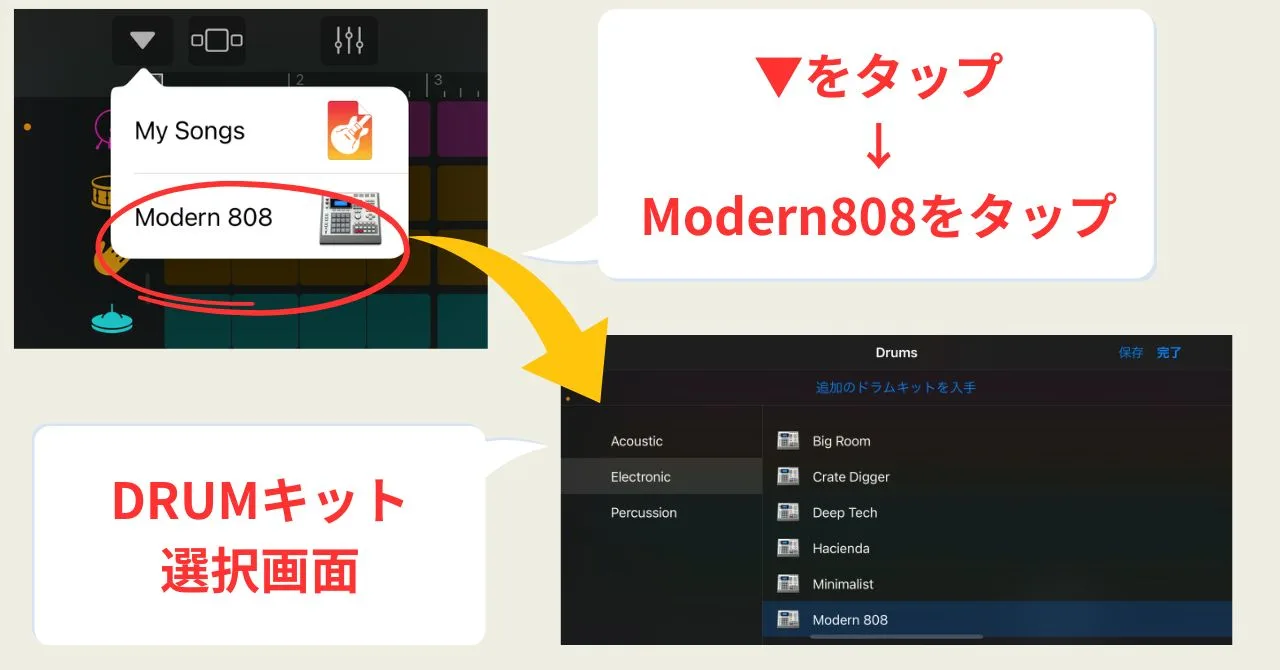Click the GarageBand guitar file icon
The image size is (1280, 670).
350,131
